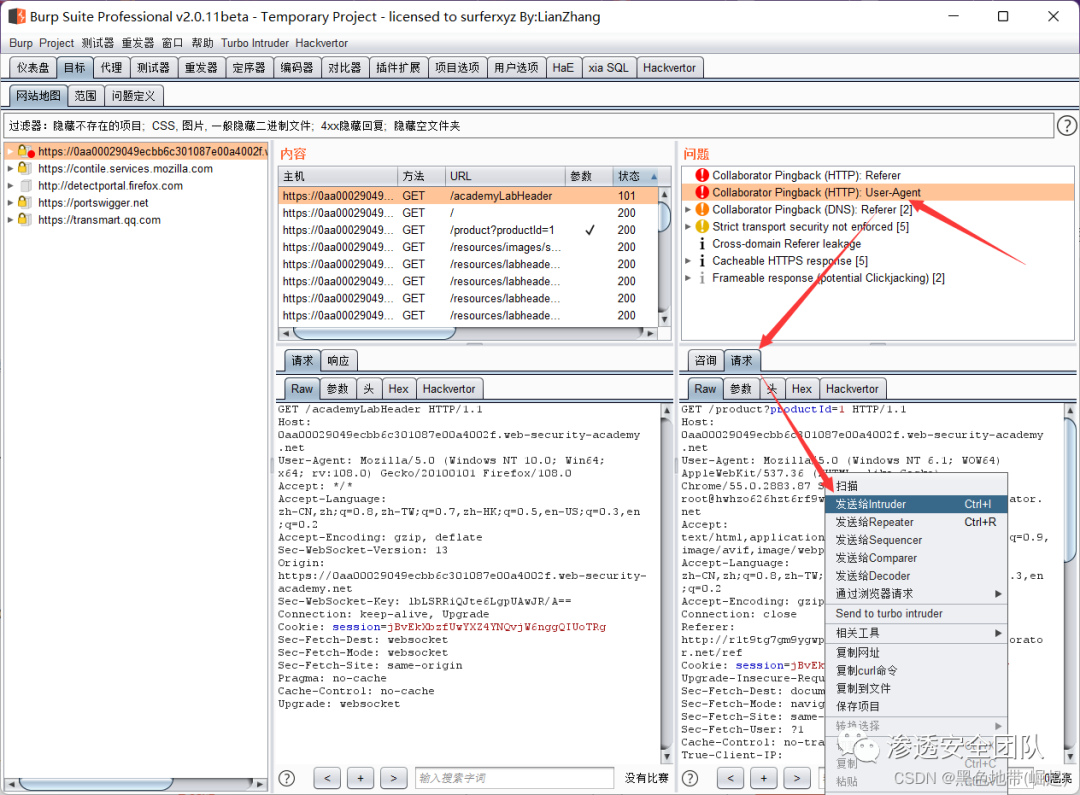Click info icon for Frameable response issue

[x=702, y=278]
